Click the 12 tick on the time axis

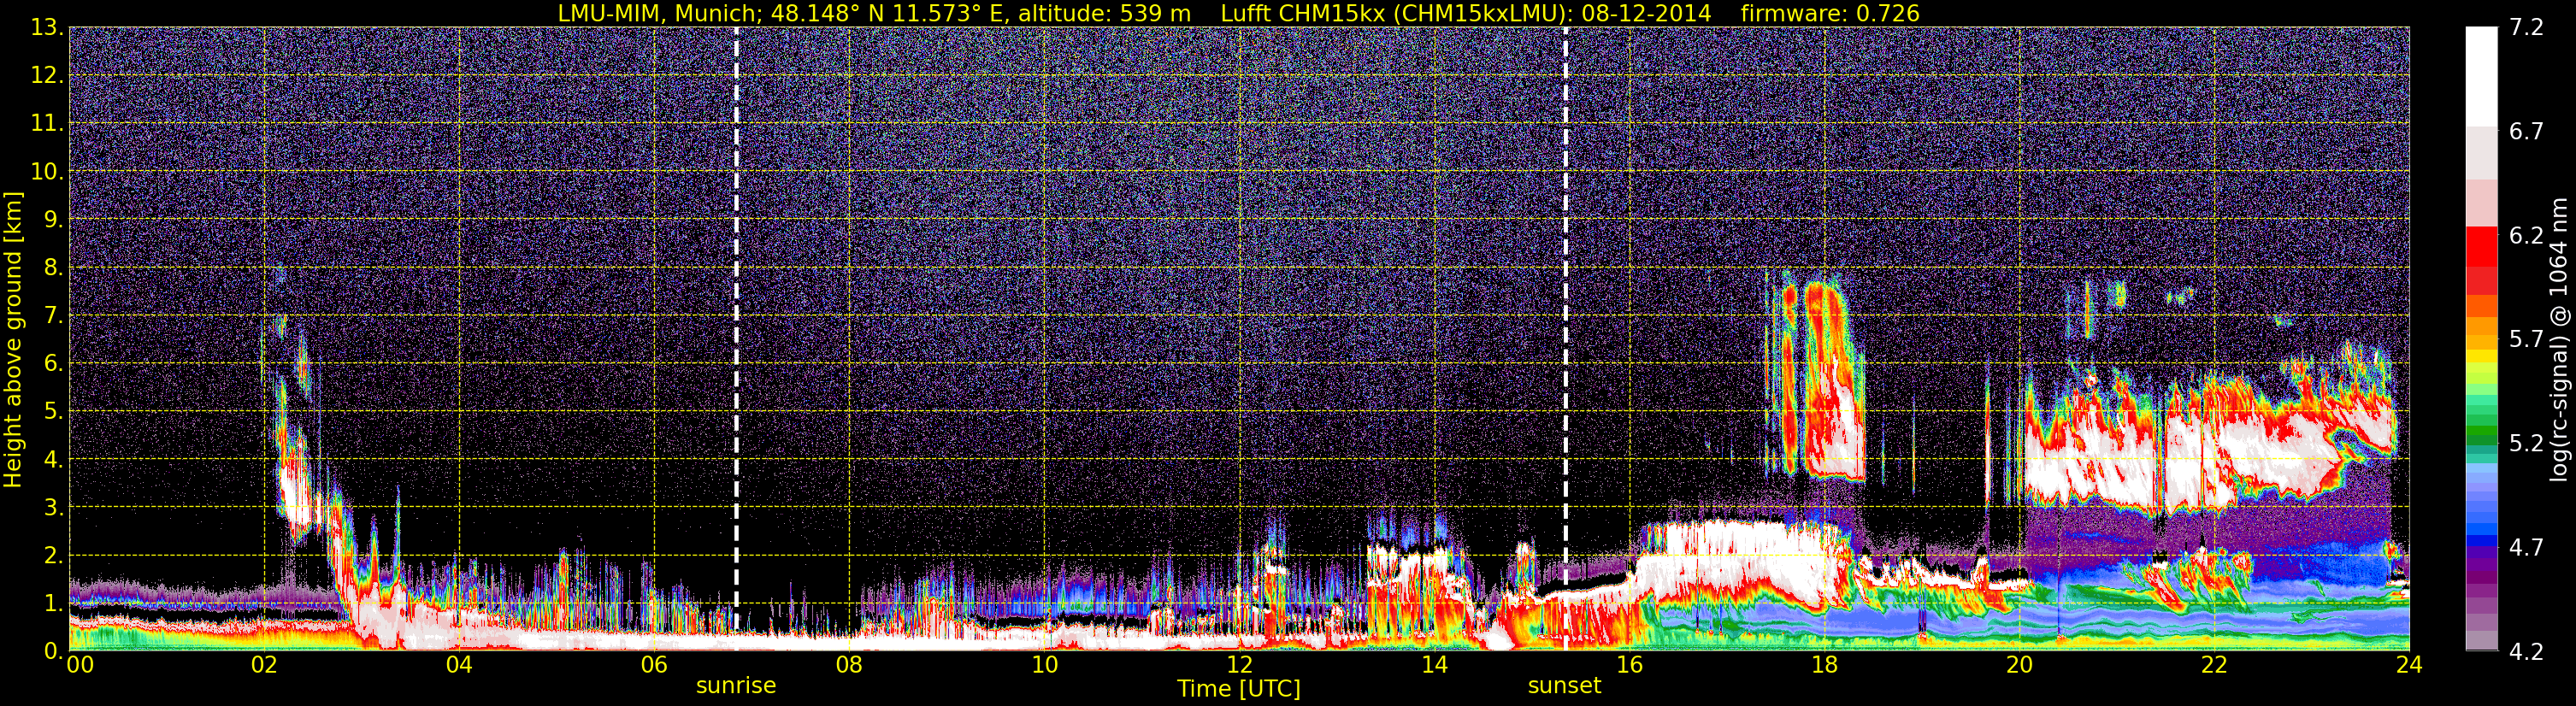1239,665
